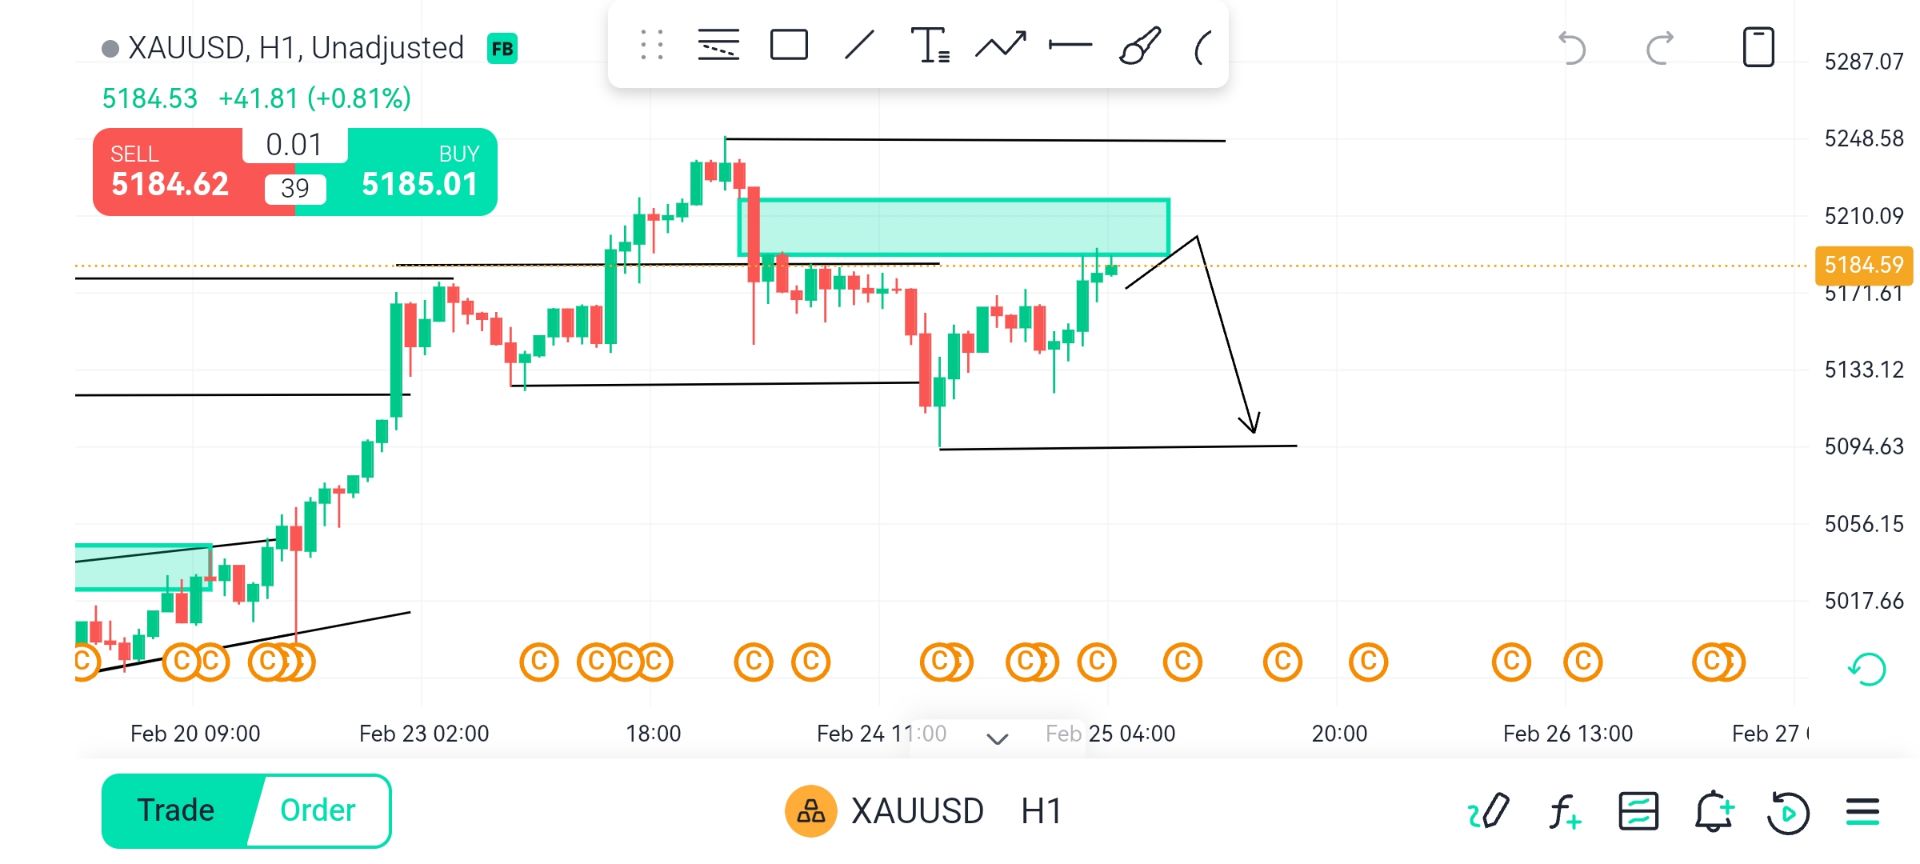Open the H1 timeframe selector
The height and width of the screenshot is (864, 1920).
pos(1041,811)
